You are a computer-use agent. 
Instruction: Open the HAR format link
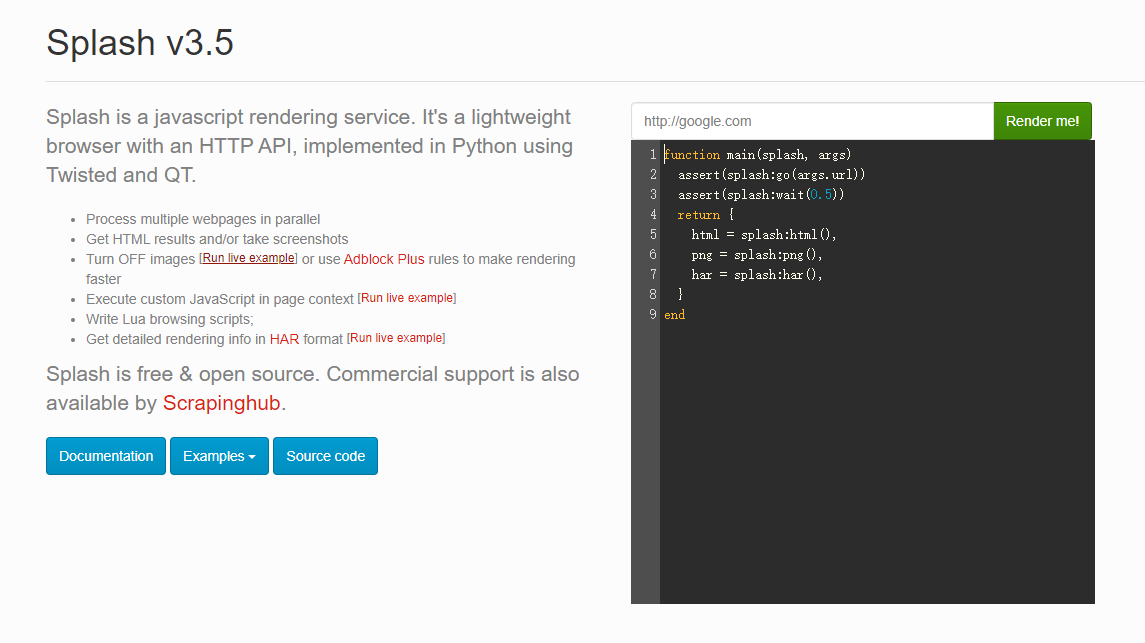[x=284, y=339]
